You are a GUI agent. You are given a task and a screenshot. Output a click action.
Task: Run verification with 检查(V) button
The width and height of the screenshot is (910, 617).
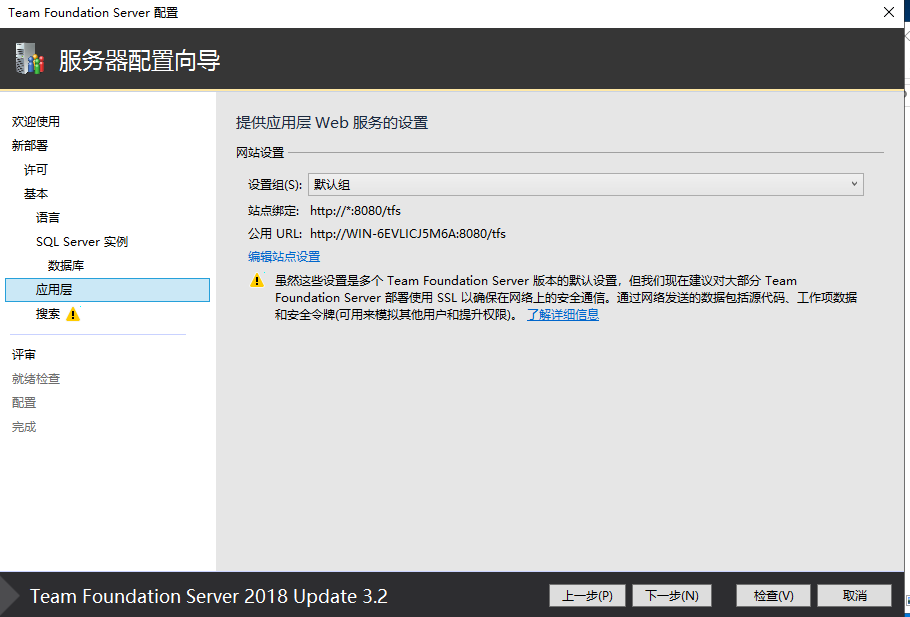[x=774, y=596]
